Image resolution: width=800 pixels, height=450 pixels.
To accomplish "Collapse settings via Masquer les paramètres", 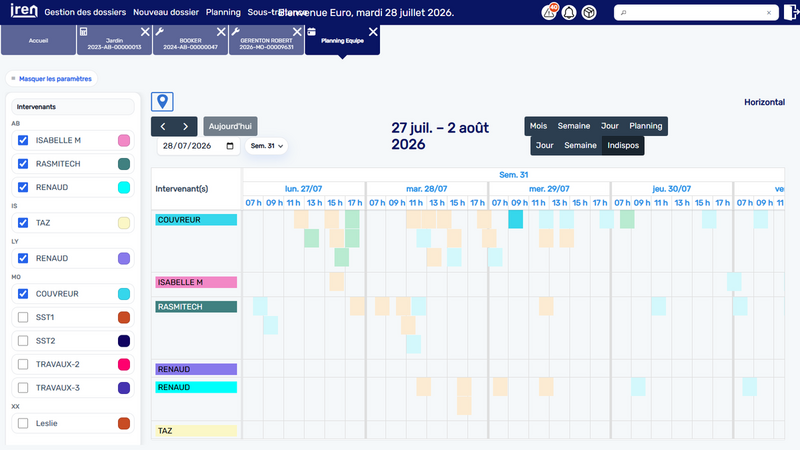I will point(52,79).
